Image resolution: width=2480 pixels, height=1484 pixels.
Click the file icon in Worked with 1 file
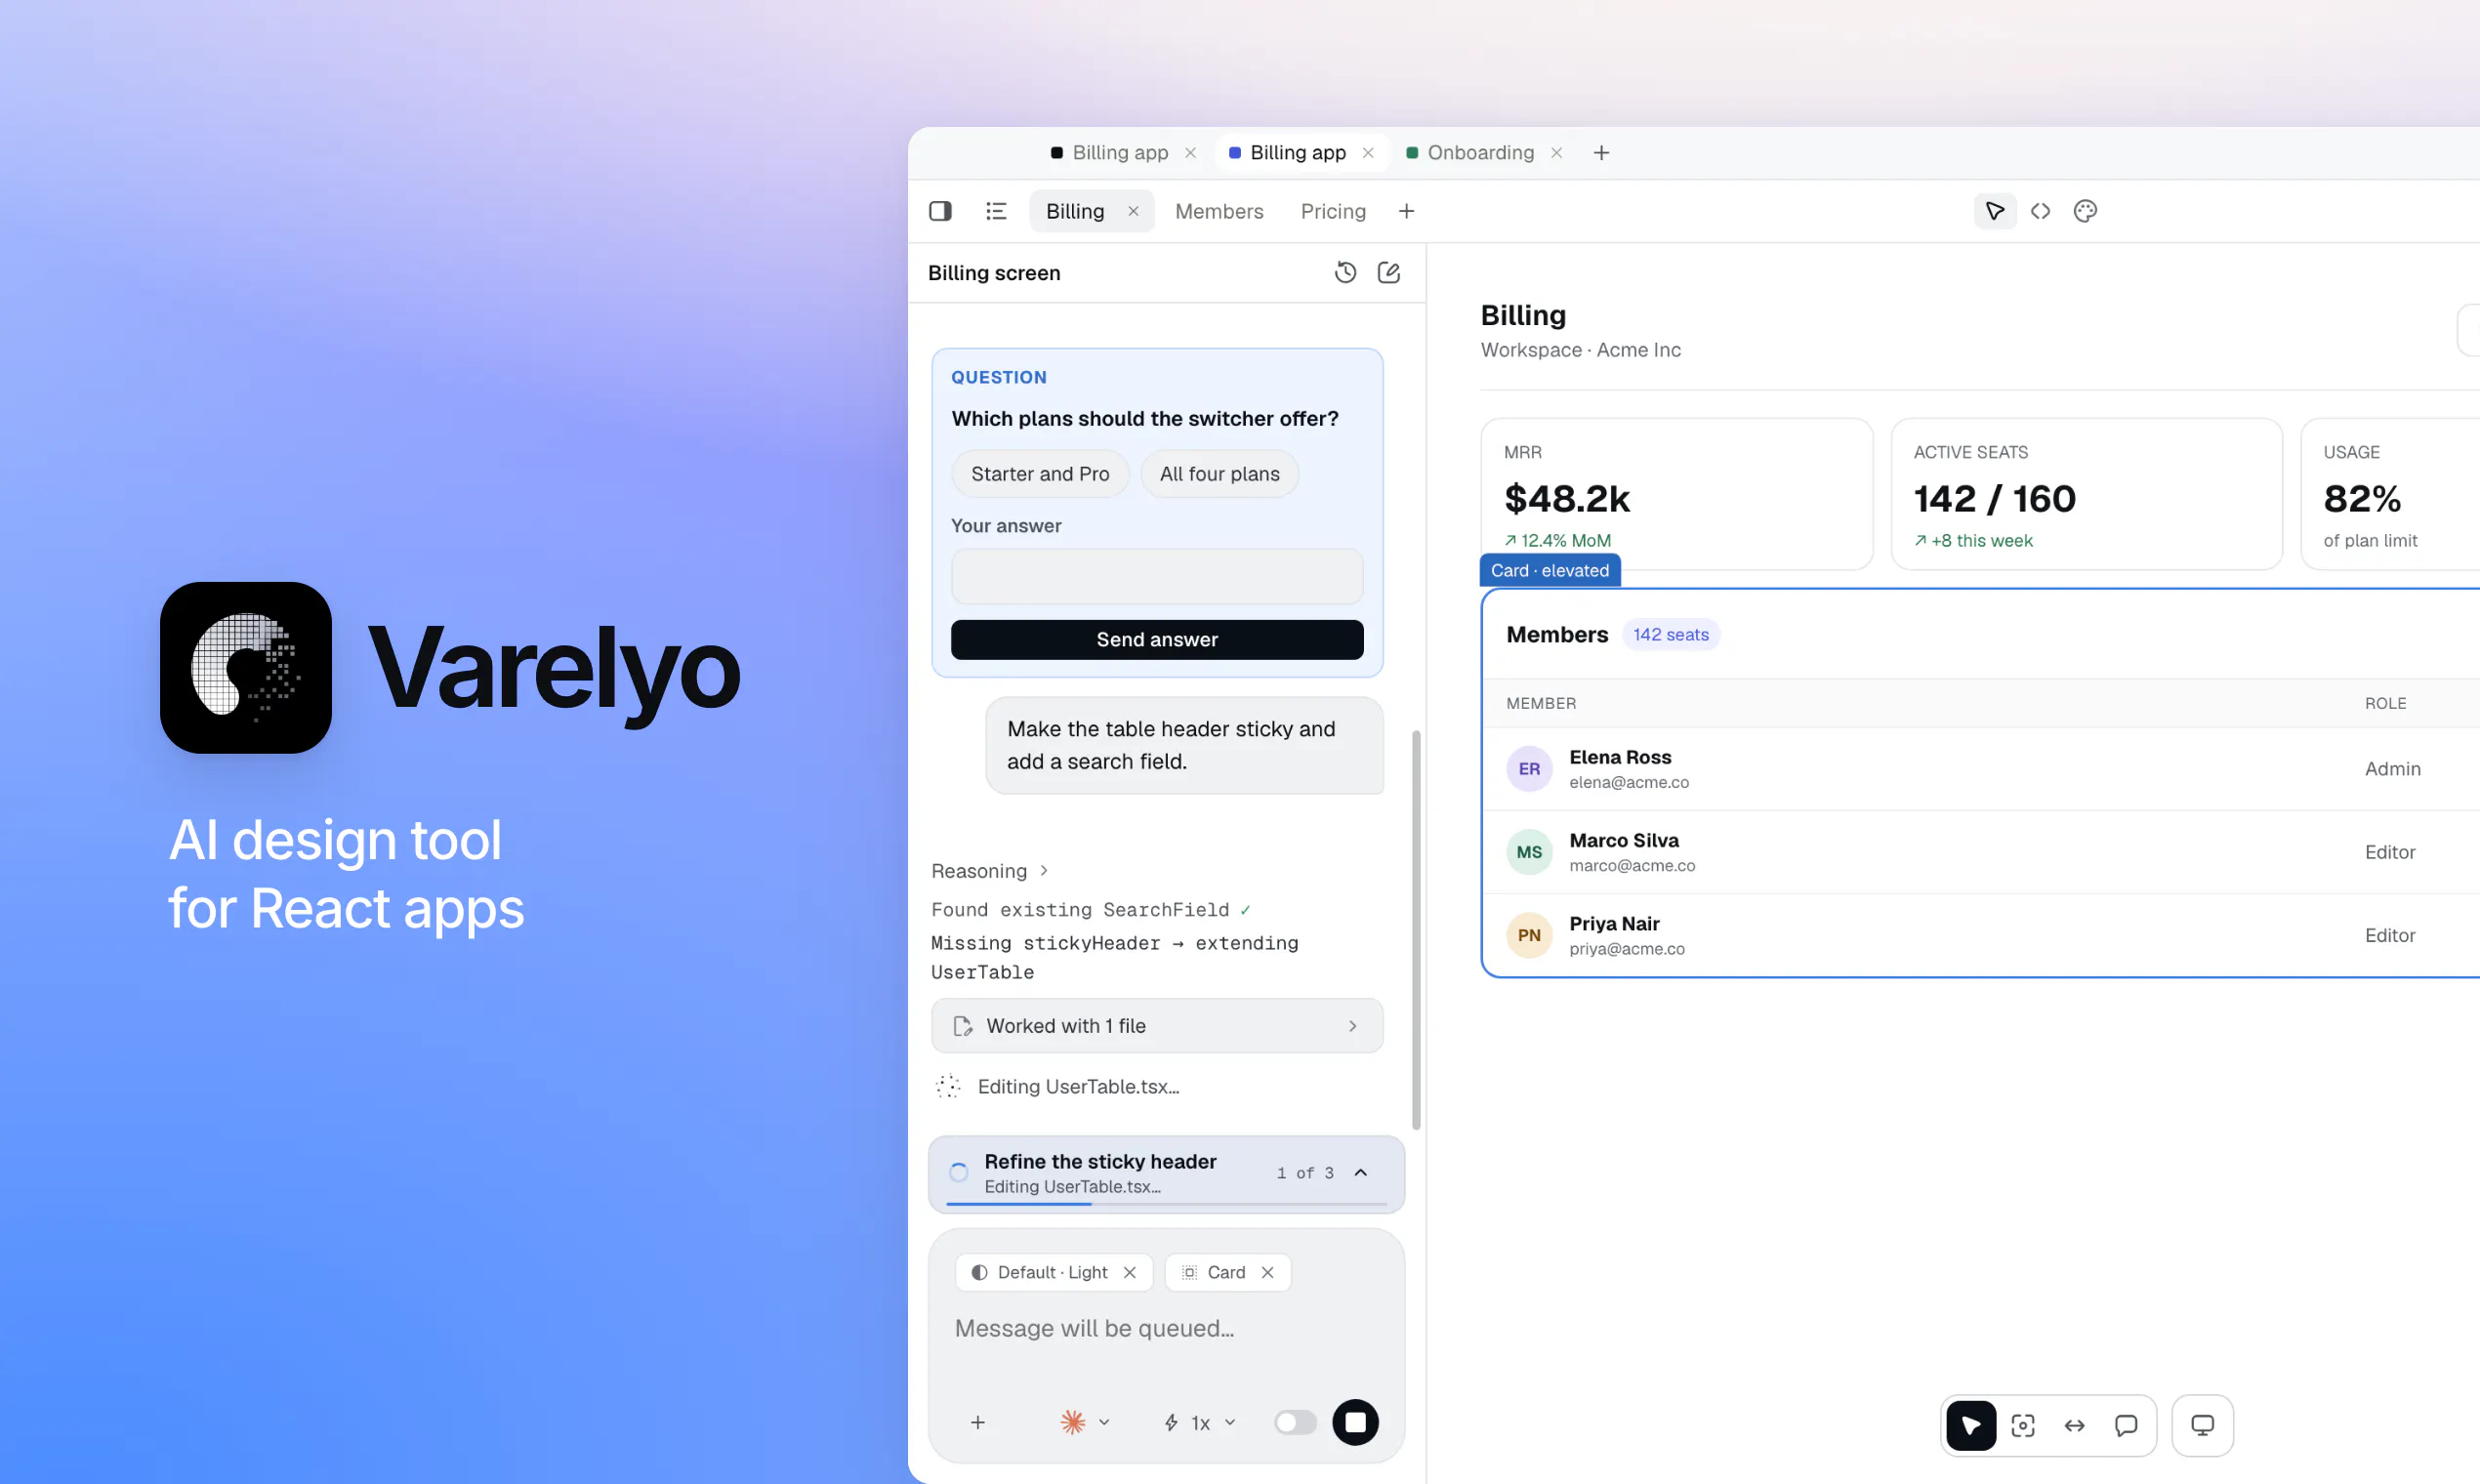coord(963,1026)
